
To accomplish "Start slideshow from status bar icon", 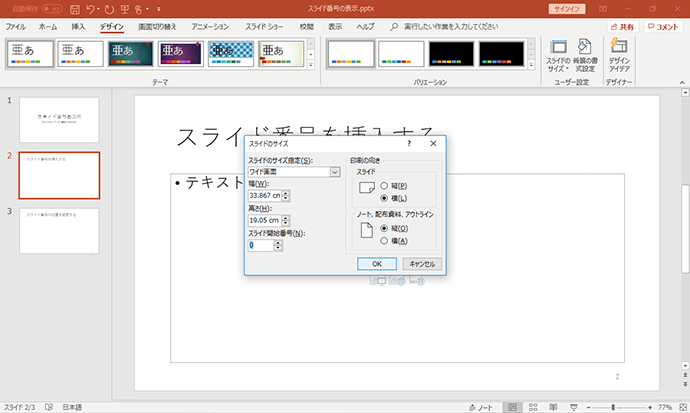I will (574, 407).
